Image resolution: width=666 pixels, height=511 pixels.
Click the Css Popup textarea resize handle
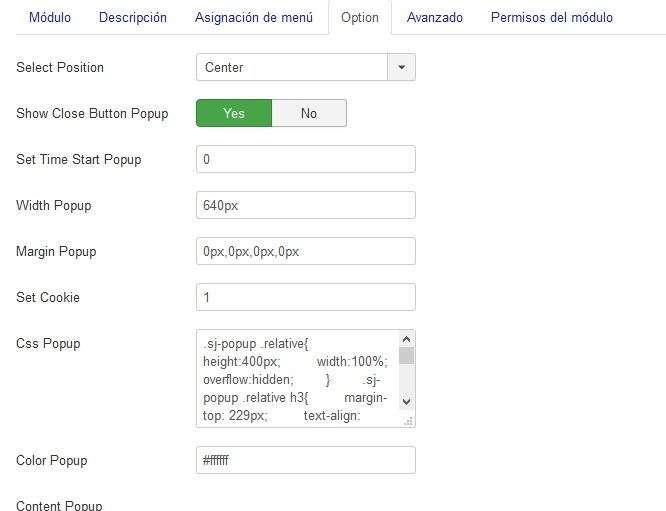tap(408, 421)
